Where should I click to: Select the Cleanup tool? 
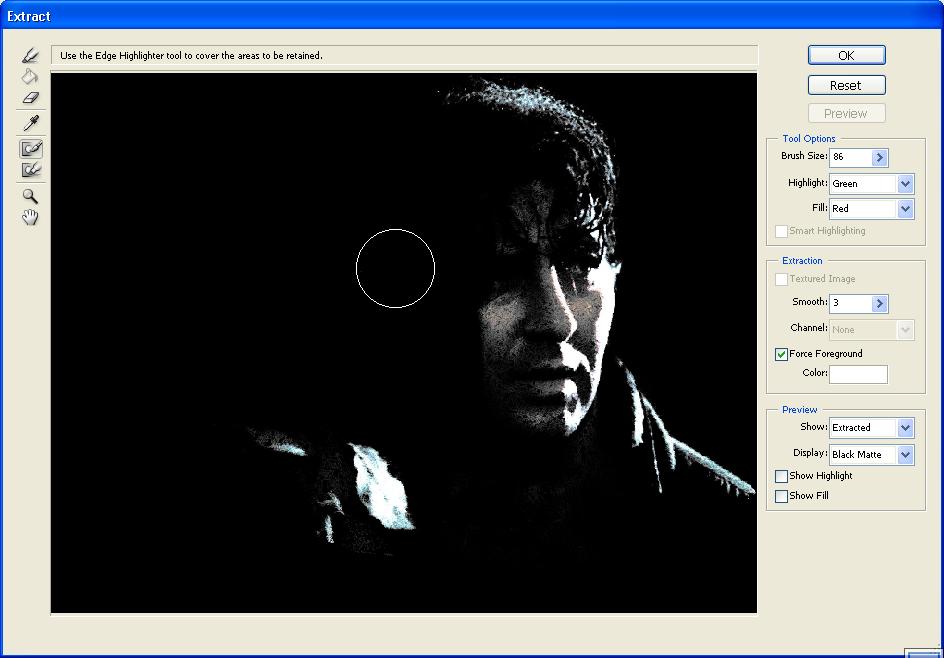(x=31, y=148)
